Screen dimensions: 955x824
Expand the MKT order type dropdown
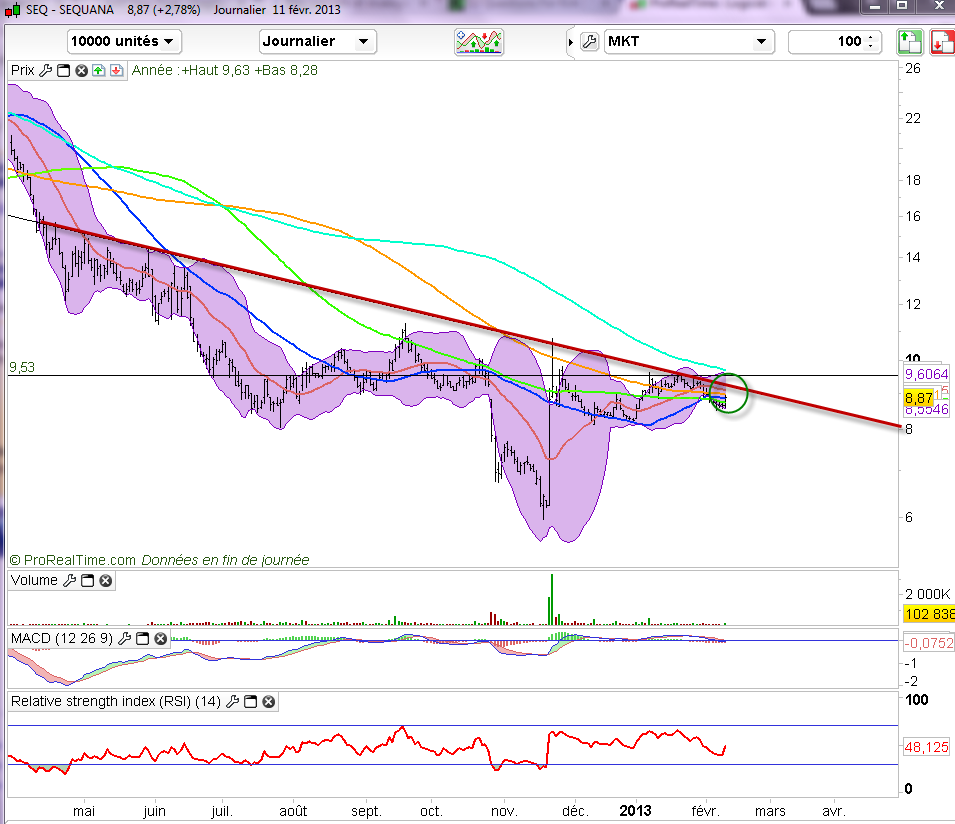689,41
